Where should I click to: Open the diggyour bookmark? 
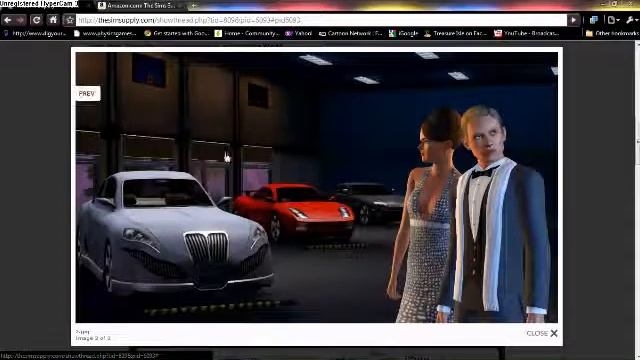pos(35,33)
